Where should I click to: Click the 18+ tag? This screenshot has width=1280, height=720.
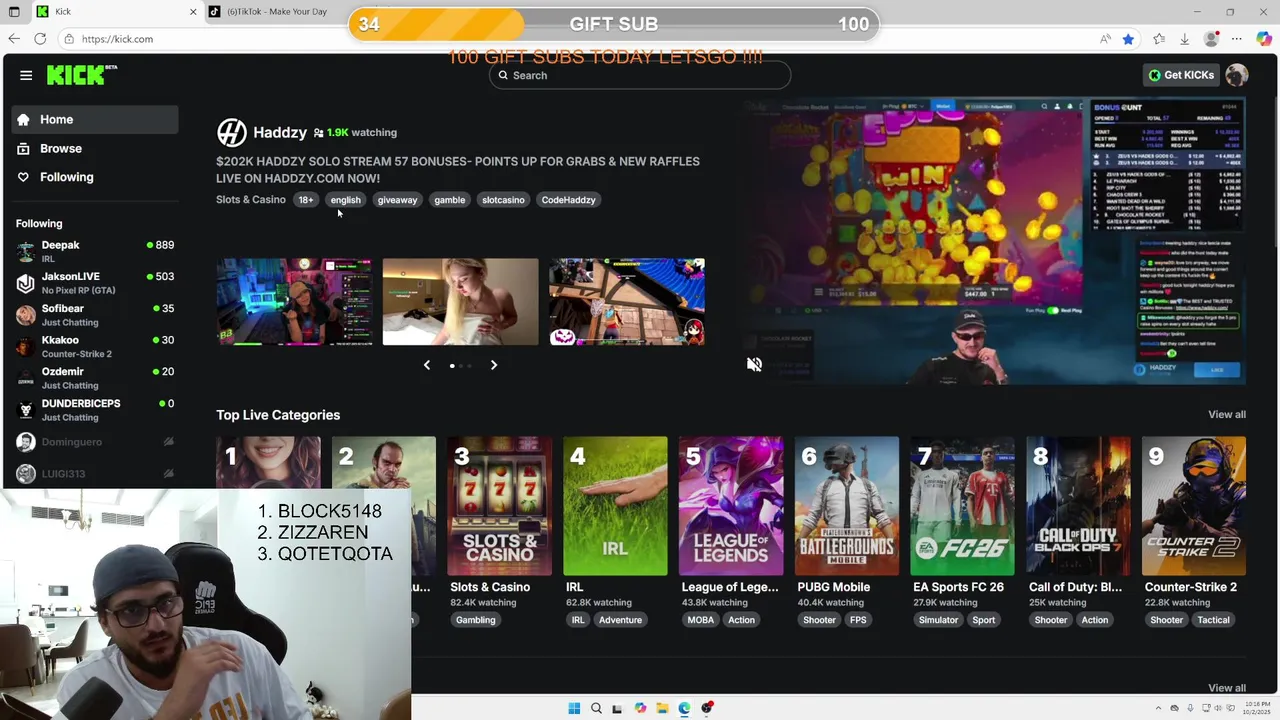[306, 200]
